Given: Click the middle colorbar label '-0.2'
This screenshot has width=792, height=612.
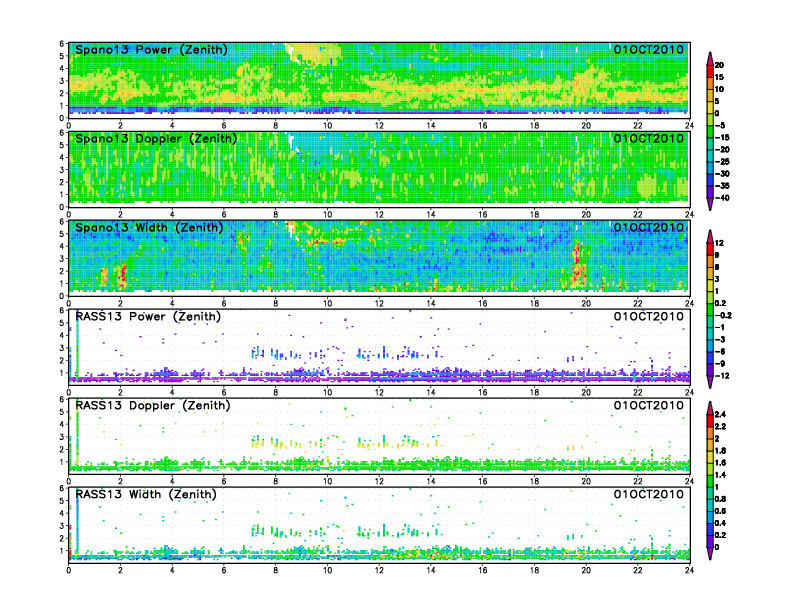Looking at the screenshot, I should click(723, 316).
